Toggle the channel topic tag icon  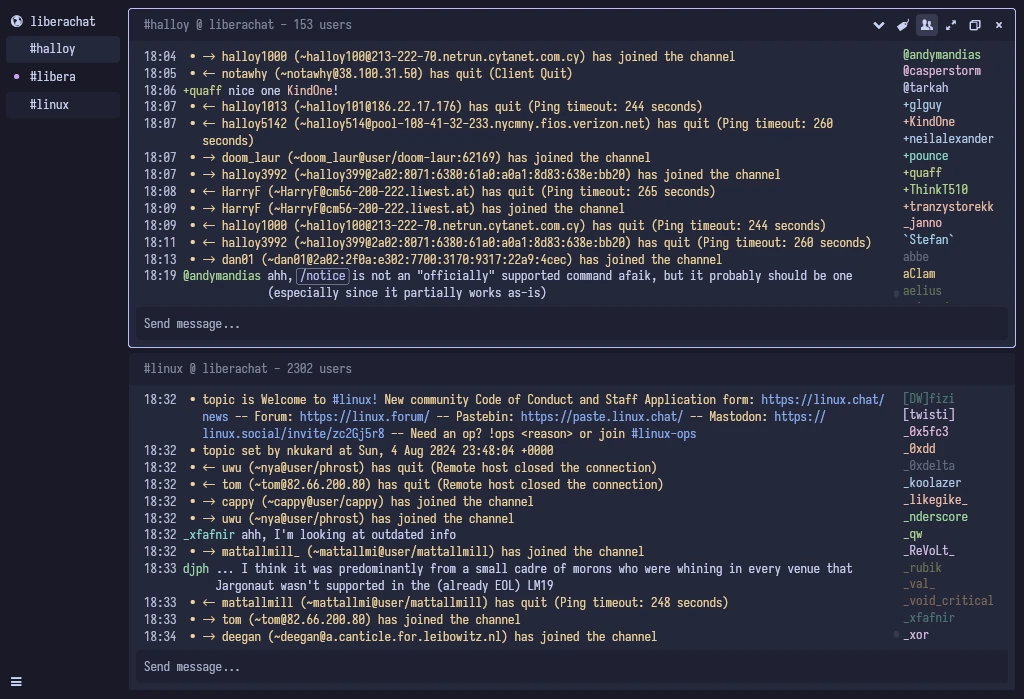tap(903, 25)
